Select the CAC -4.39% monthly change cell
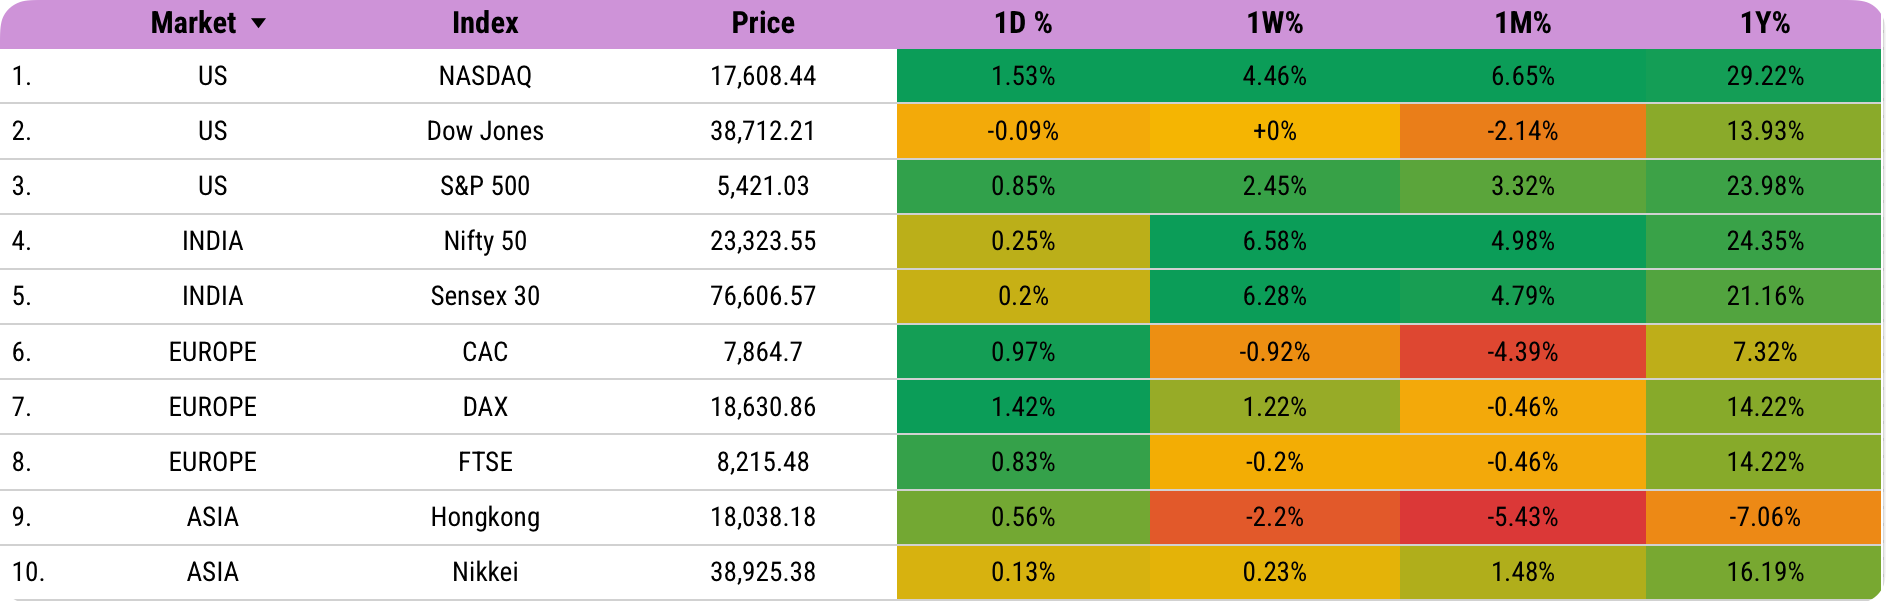1886x604 pixels. tap(1523, 352)
